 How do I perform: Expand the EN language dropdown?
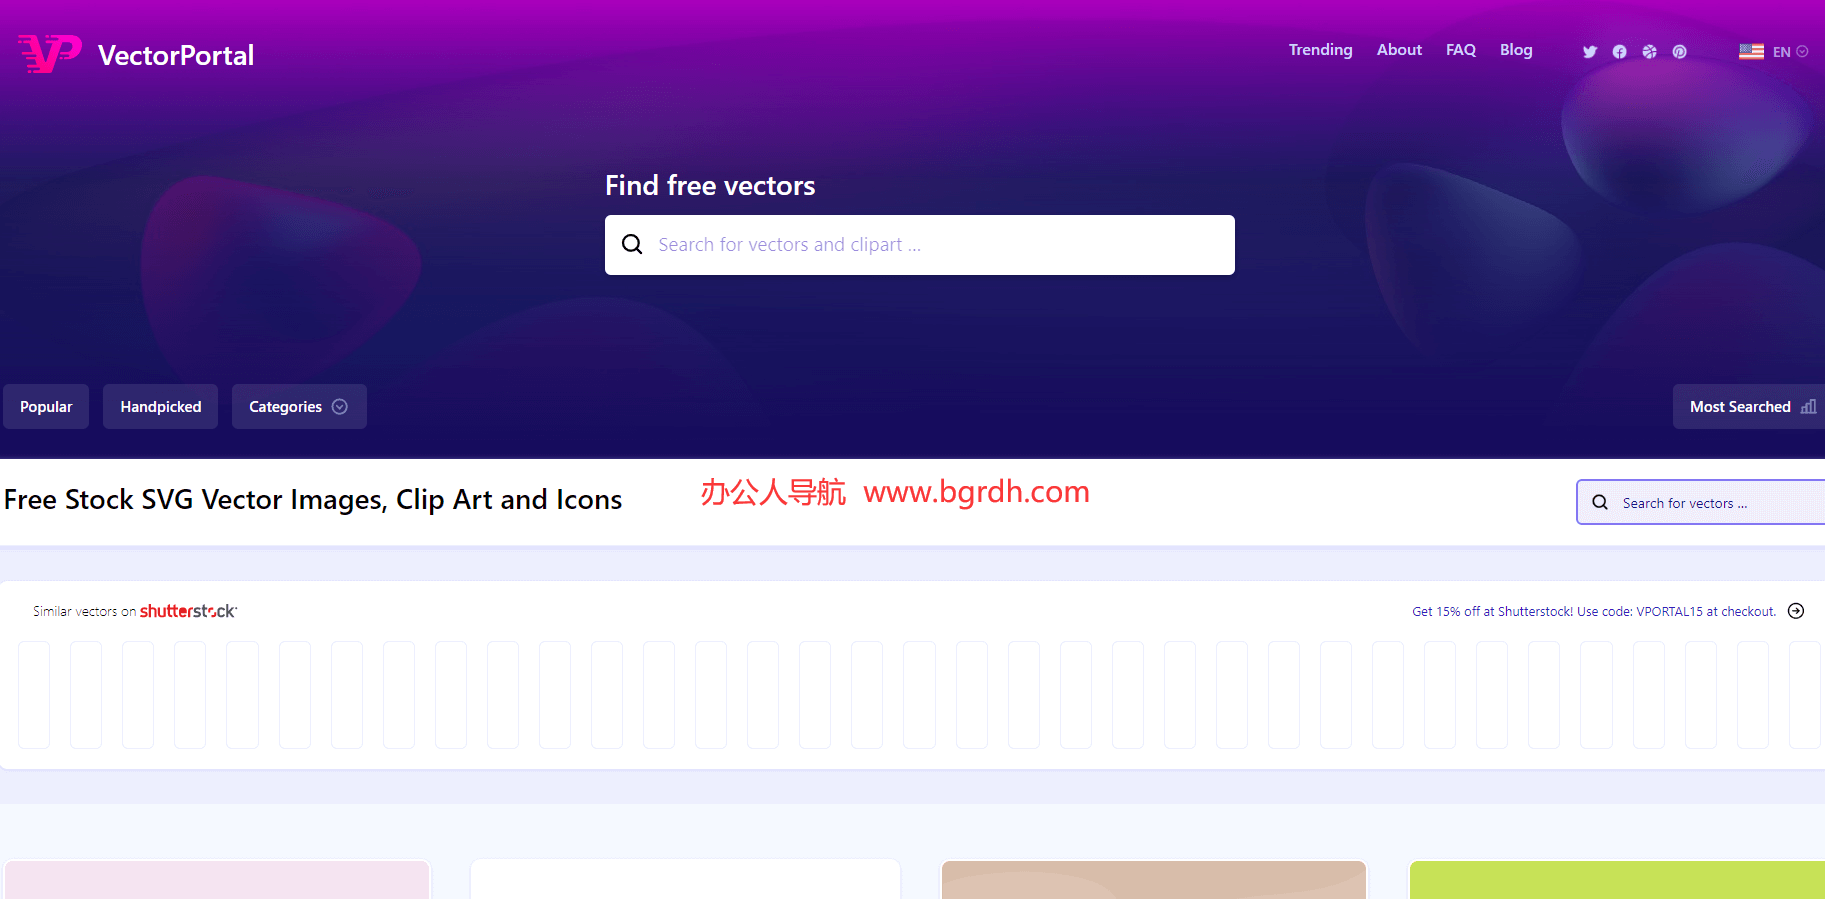point(1774,52)
